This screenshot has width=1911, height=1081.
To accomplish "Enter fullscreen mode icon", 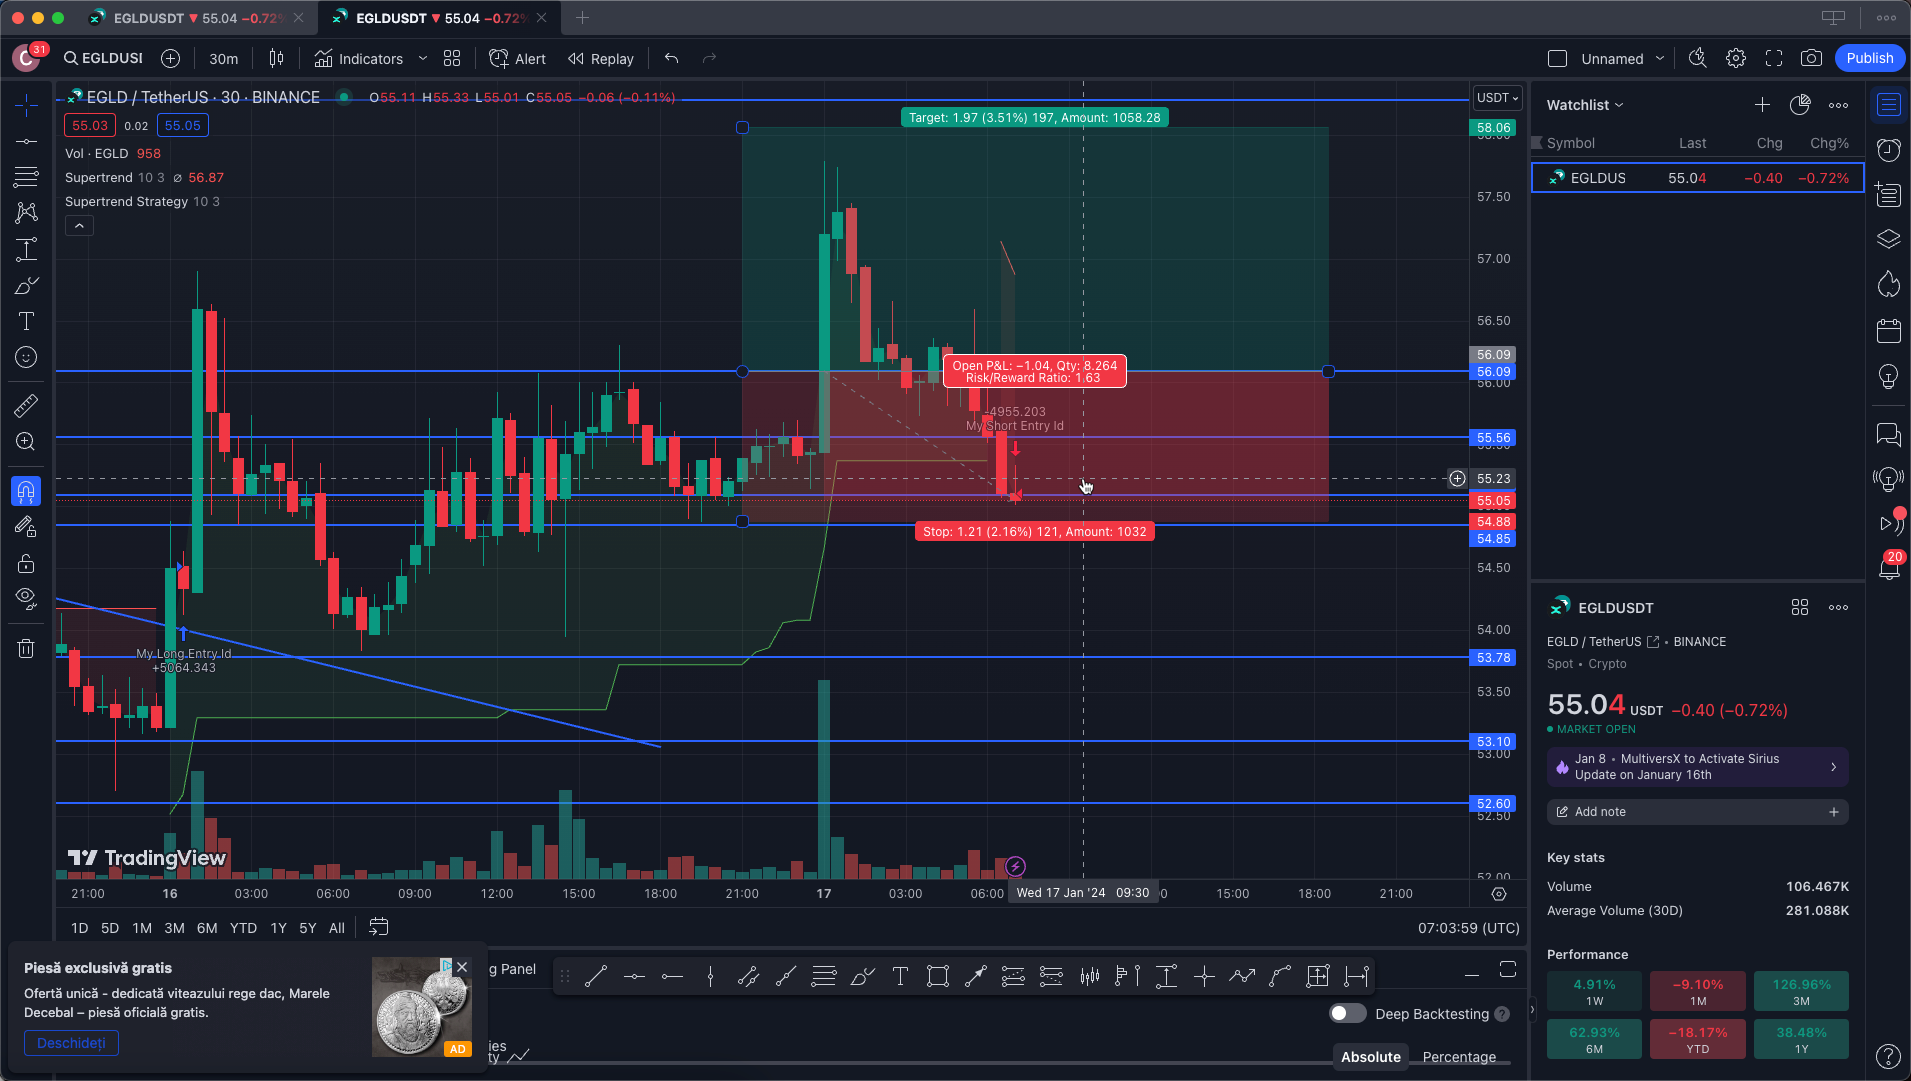I will (1774, 58).
